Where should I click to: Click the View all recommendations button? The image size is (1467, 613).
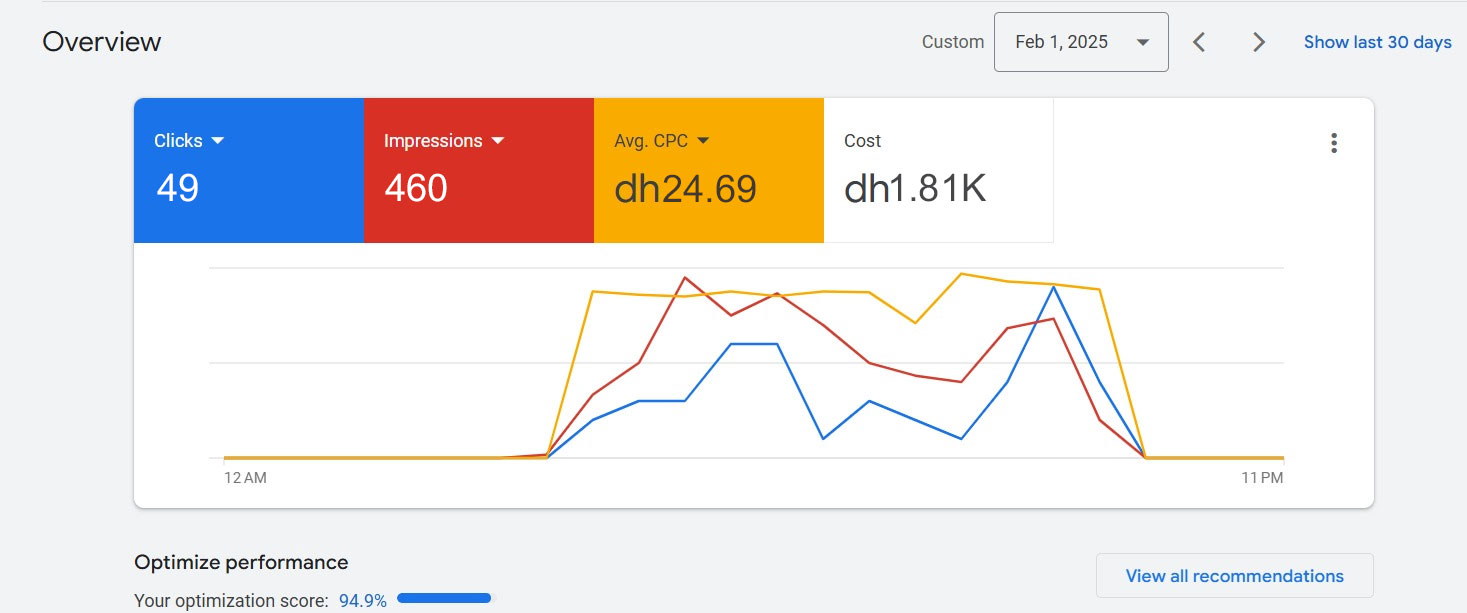click(x=1234, y=576)
